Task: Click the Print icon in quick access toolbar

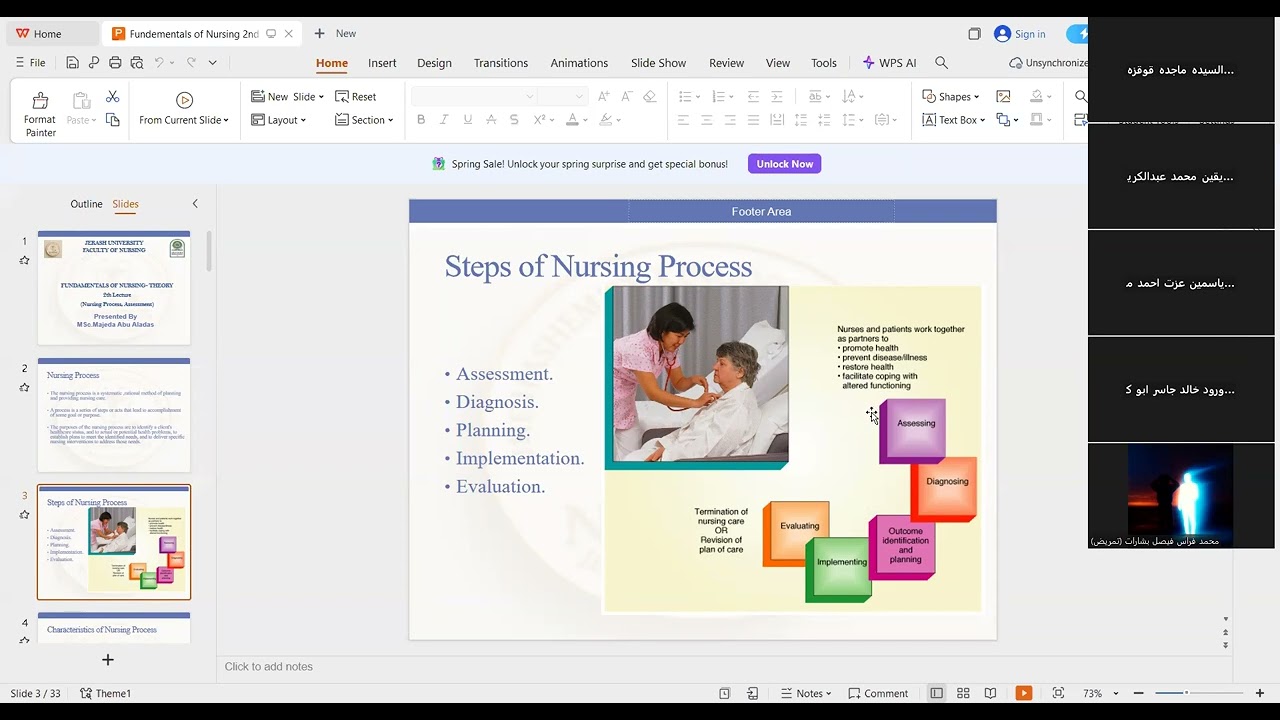Action: point(115,62)
